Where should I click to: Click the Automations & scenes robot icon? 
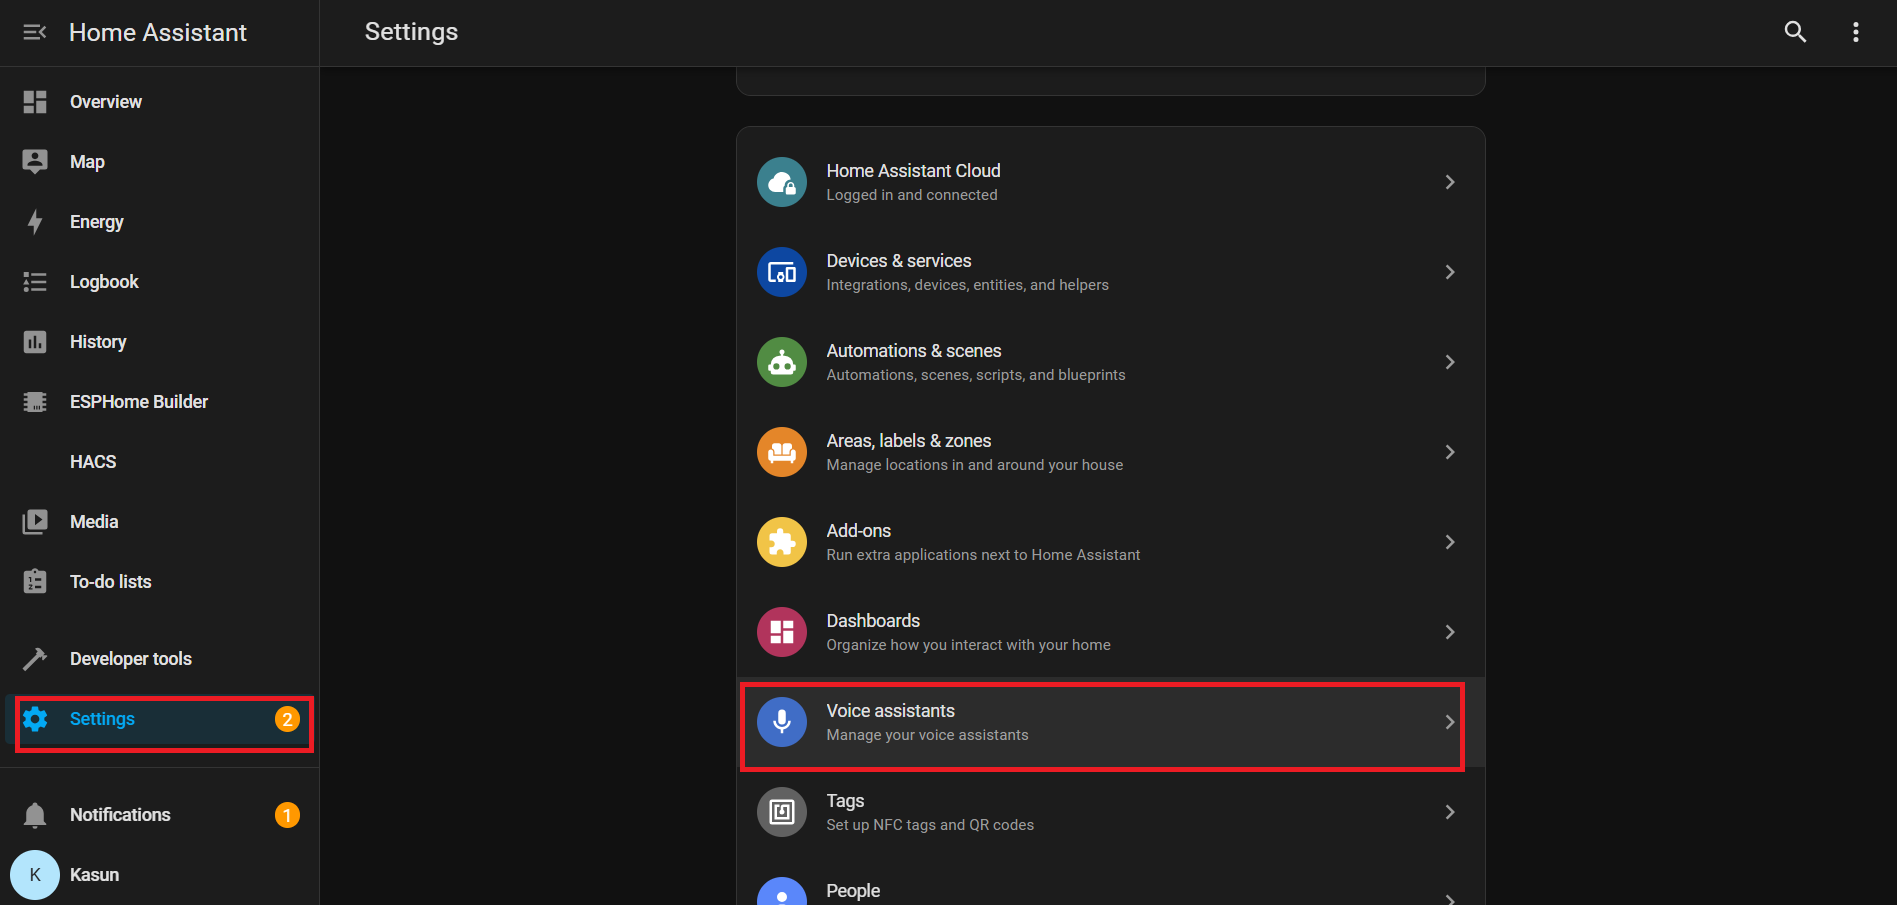click(782, 362)
